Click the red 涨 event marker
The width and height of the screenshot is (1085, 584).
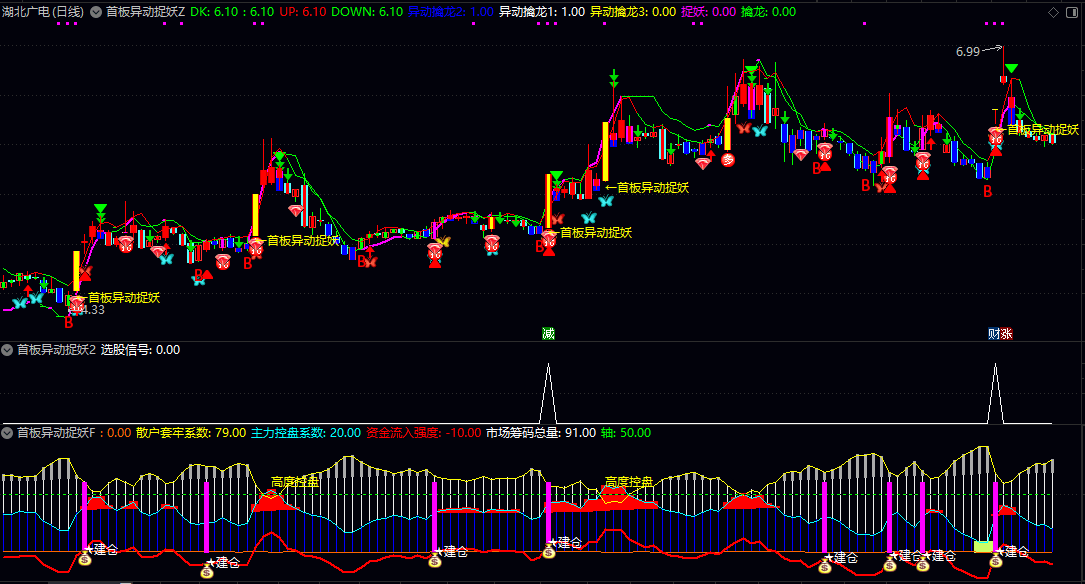tap(1006, 334)
